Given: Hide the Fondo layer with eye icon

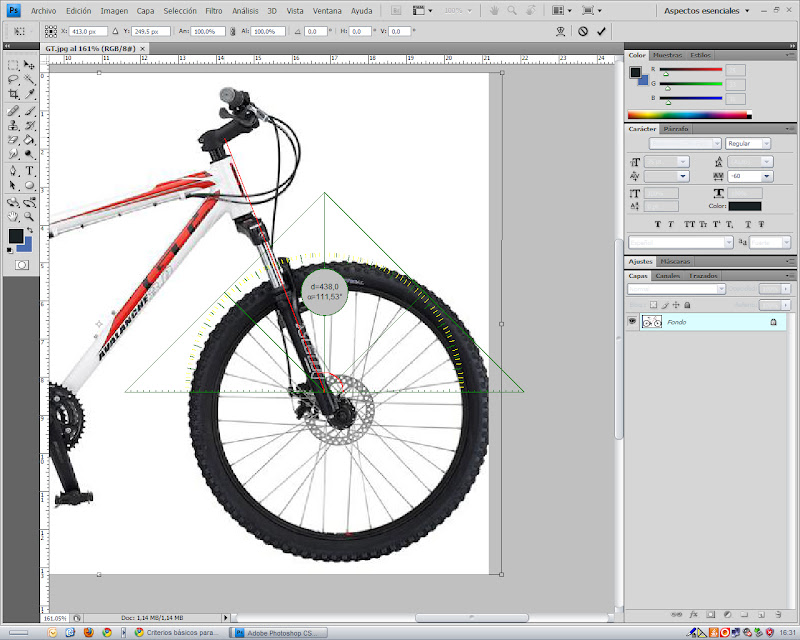Looking at the screenshot, I should click(632, 322).
